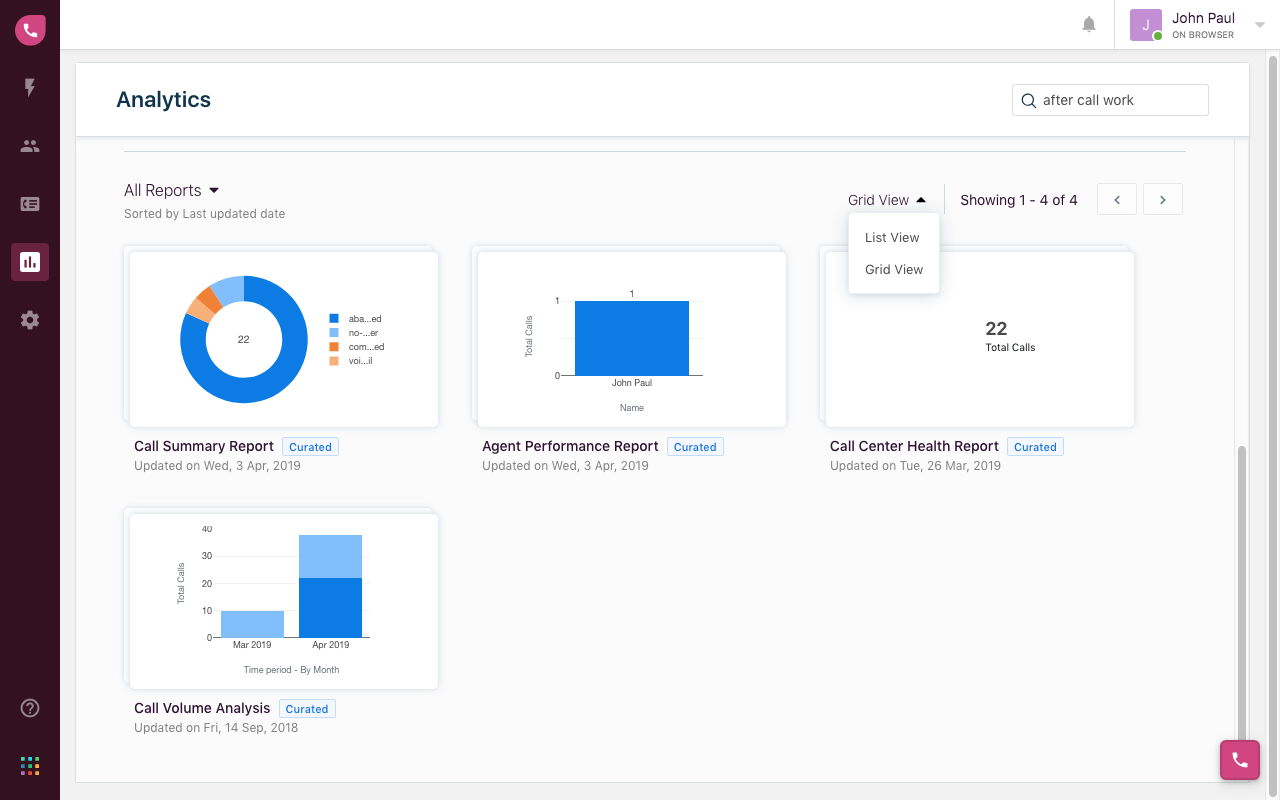
Task: Open the help question mark icon
Action: click(30, 708)
